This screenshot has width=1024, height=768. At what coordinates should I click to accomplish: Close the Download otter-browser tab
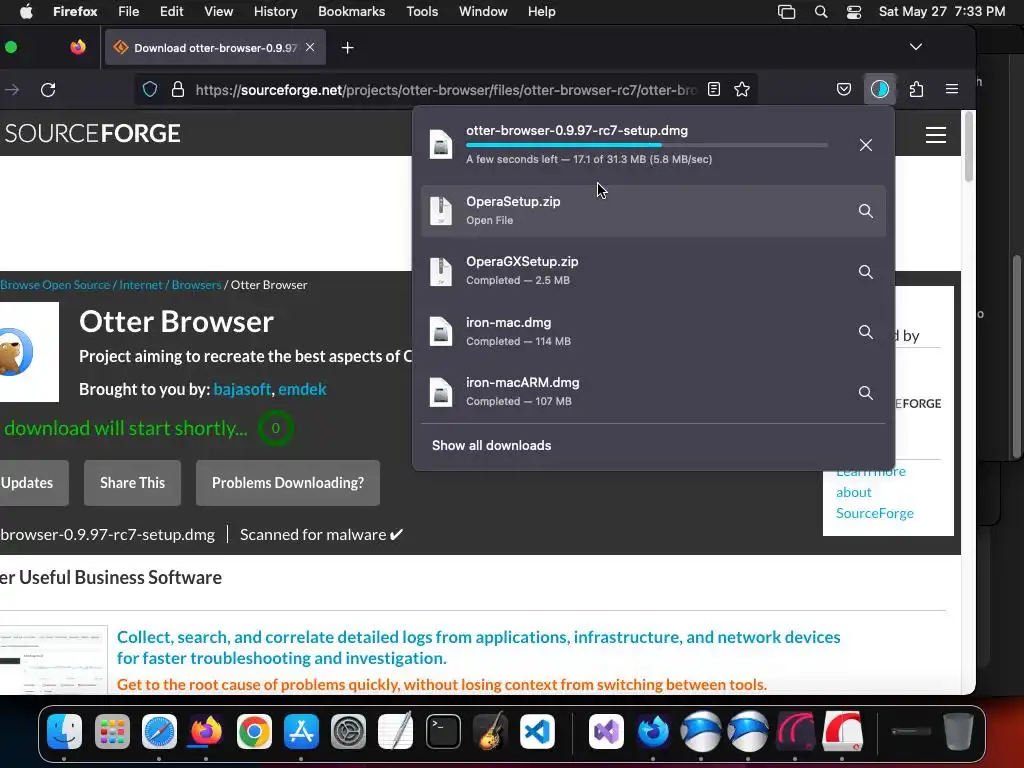pyautogui.click(x=310, y=47)
